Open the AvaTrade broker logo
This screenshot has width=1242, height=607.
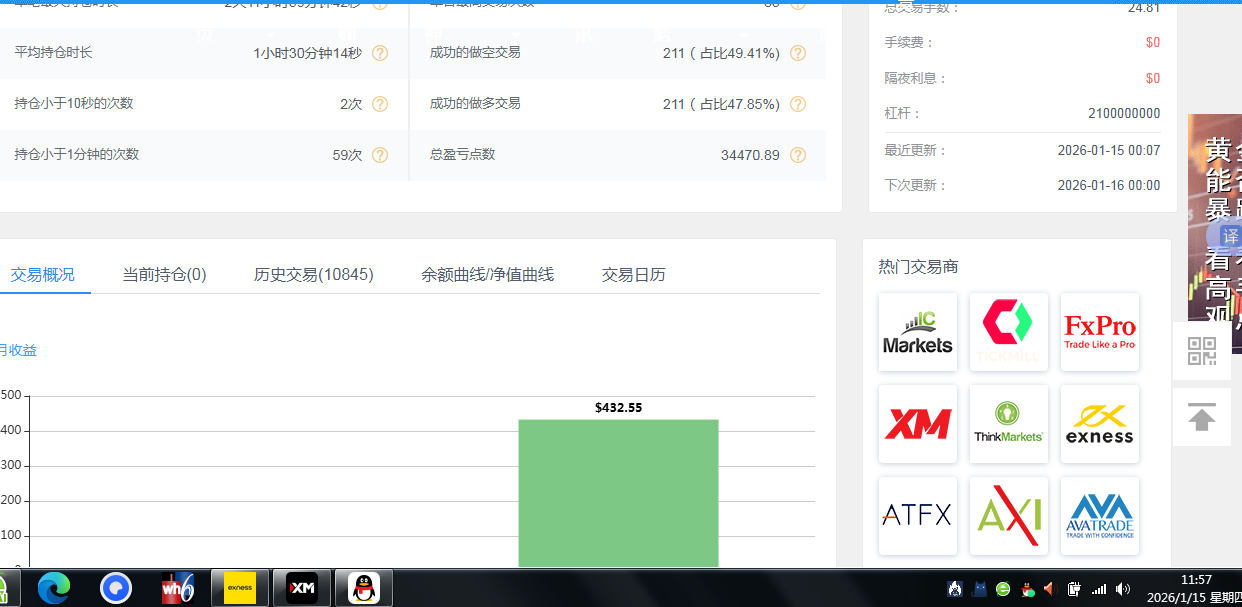point(1099,516)
